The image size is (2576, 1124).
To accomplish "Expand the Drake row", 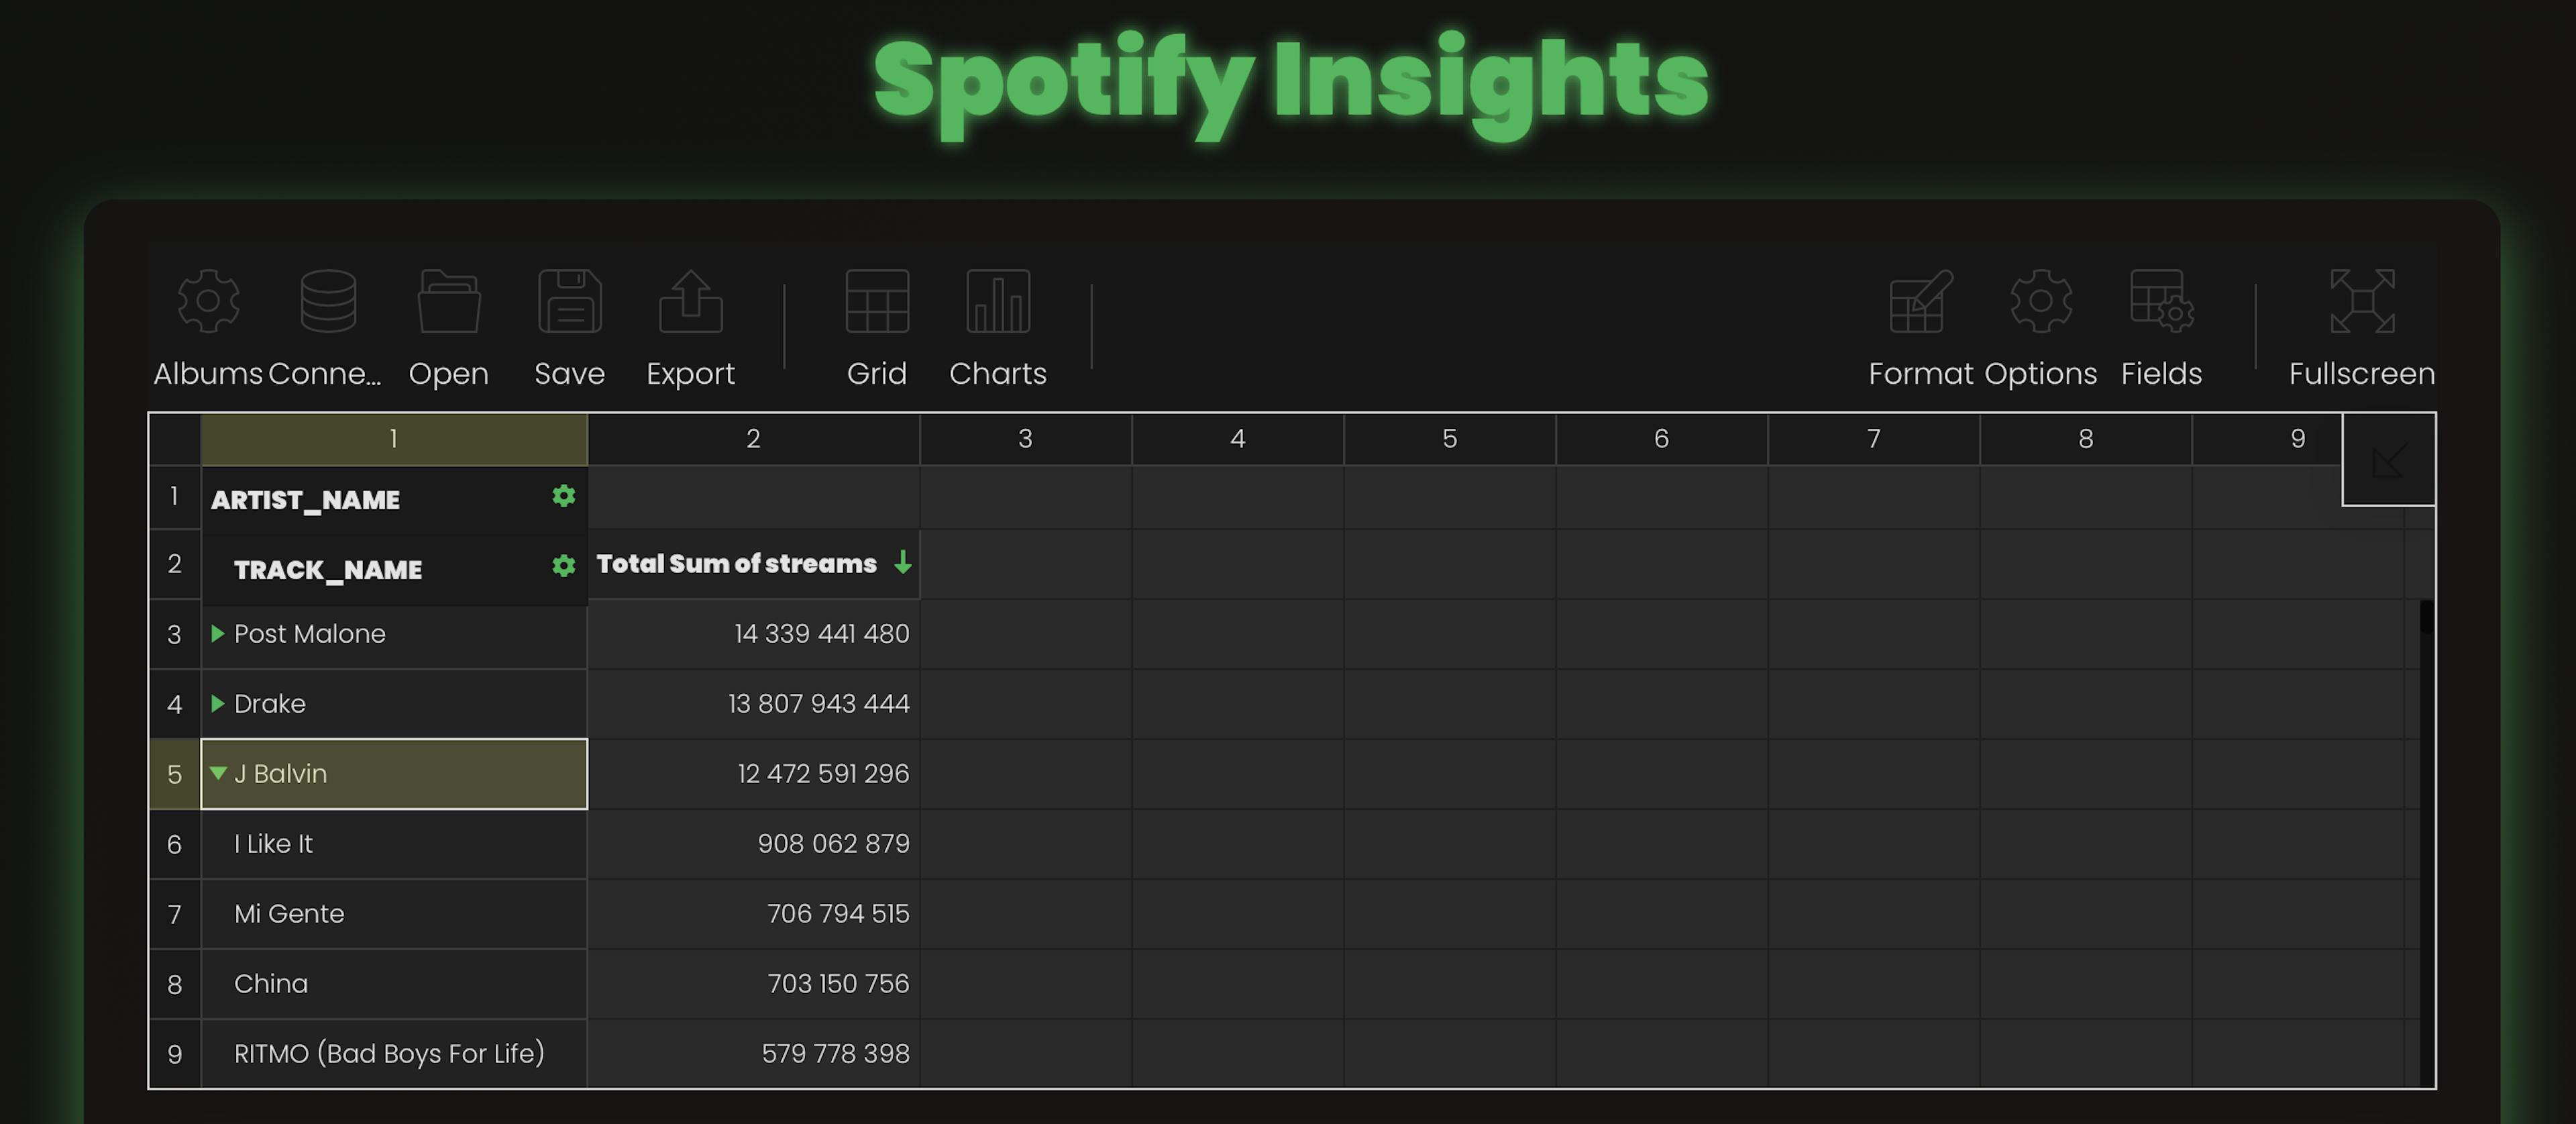I will pyautogui.click(x=219, y=703).
